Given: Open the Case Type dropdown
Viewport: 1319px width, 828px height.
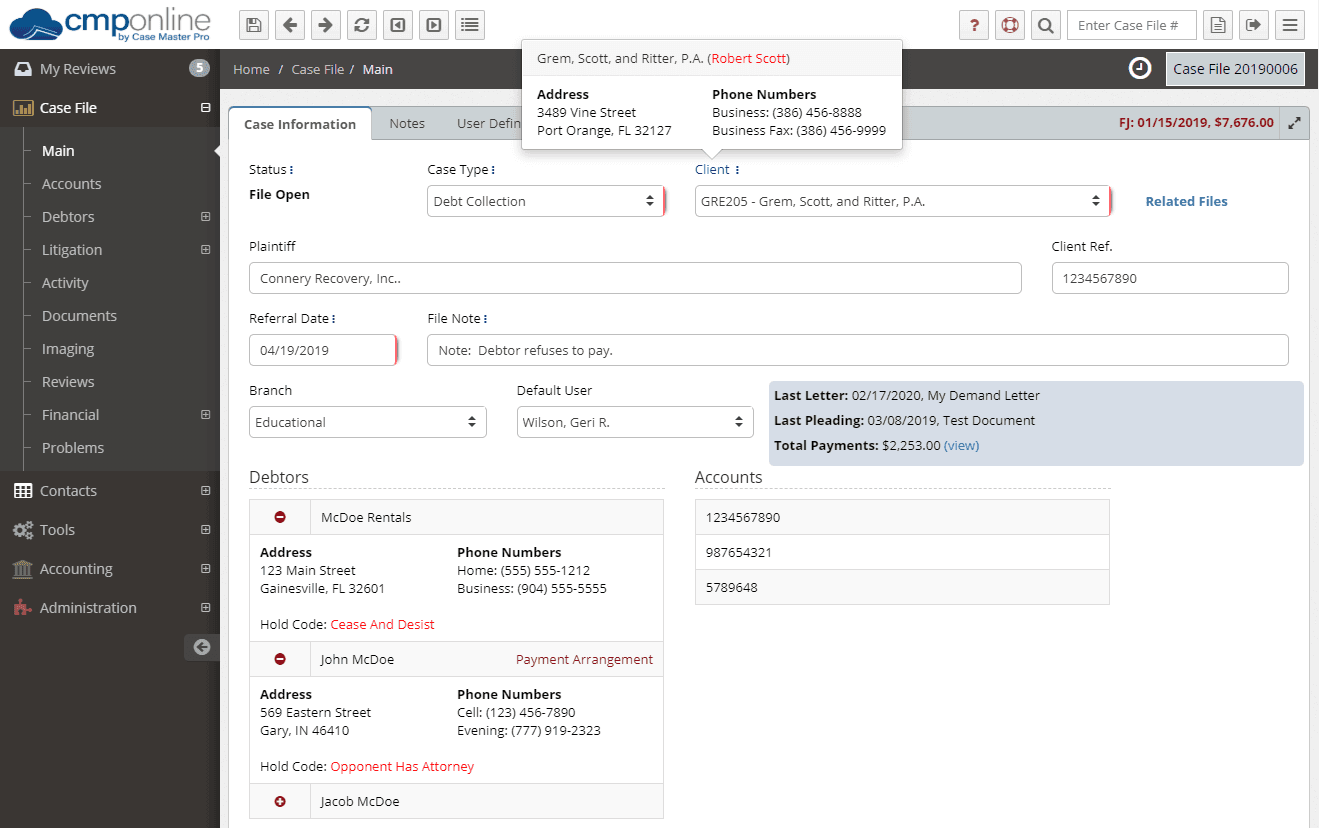Looking at the screenshot, I should tap(544, 201).
